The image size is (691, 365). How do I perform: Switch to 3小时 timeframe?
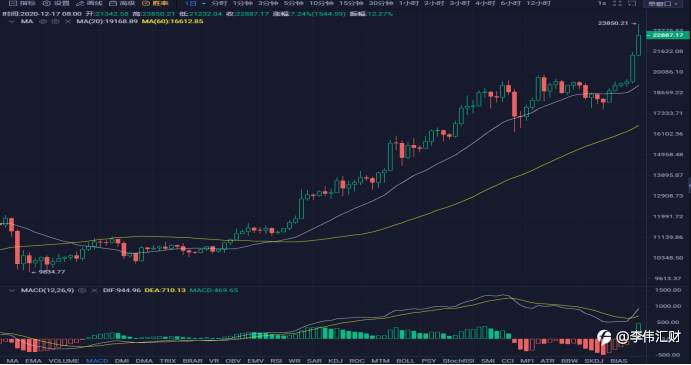[x=460, y=3]
